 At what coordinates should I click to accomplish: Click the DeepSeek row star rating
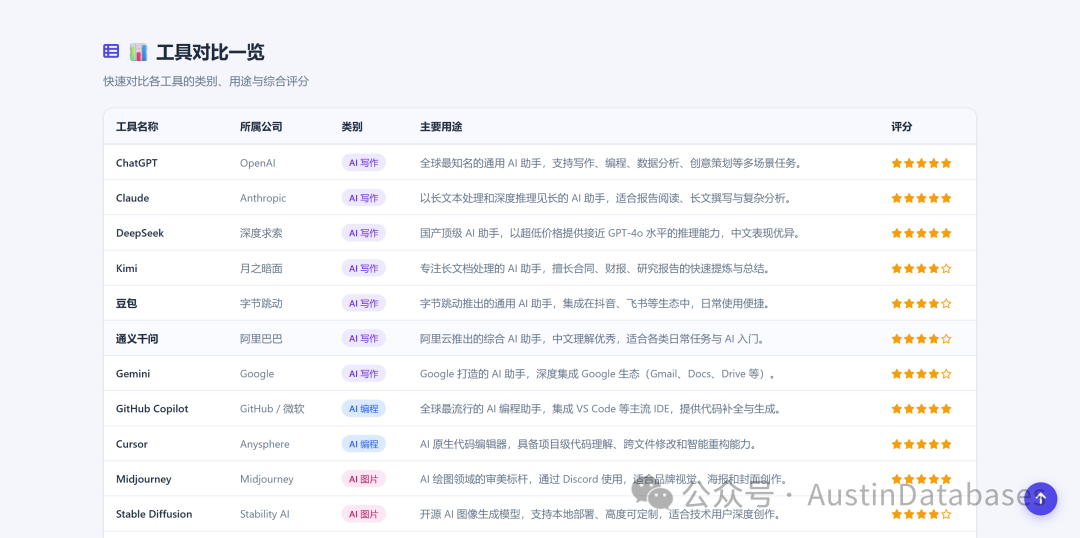point(921,233)
